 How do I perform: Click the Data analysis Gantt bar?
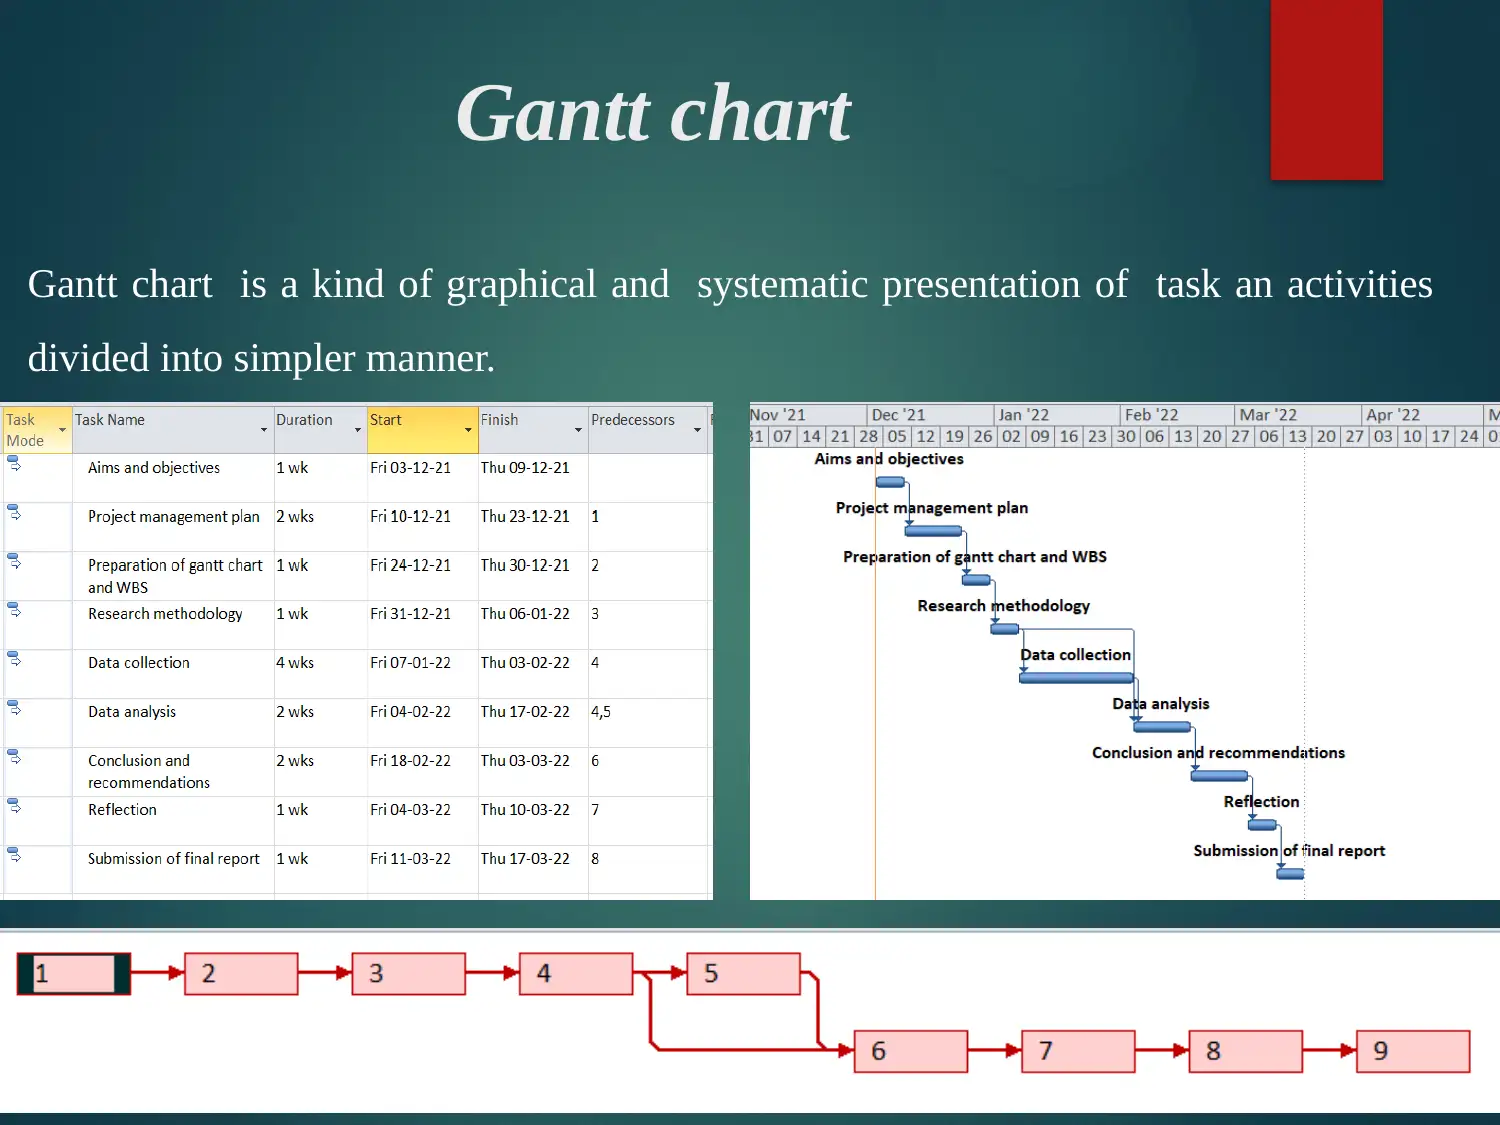(x=1162, y=727)
